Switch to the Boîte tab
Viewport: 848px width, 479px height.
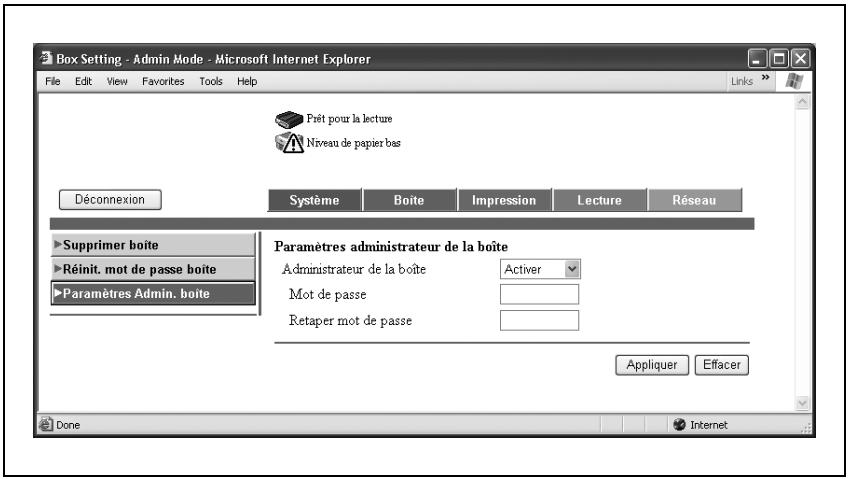point(409,200)
